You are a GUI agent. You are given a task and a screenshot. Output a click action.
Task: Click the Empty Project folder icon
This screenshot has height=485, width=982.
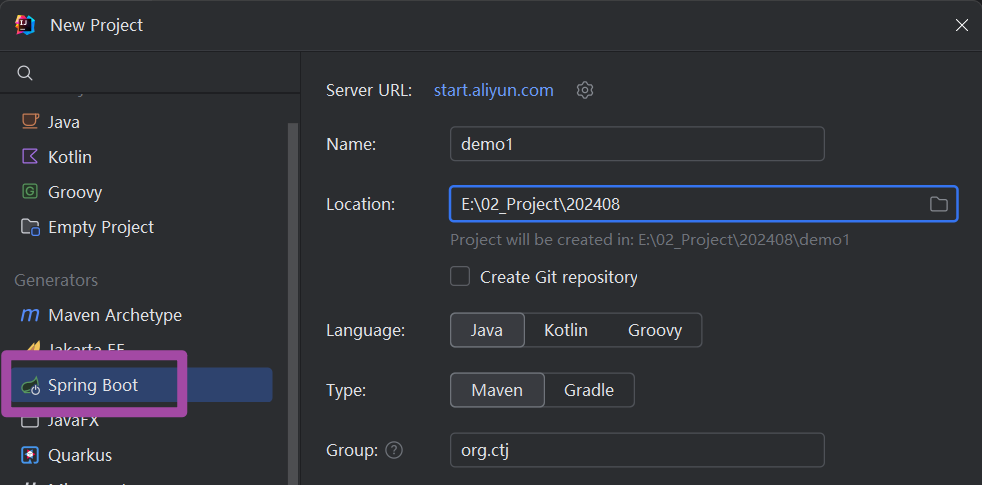point(30,226)
